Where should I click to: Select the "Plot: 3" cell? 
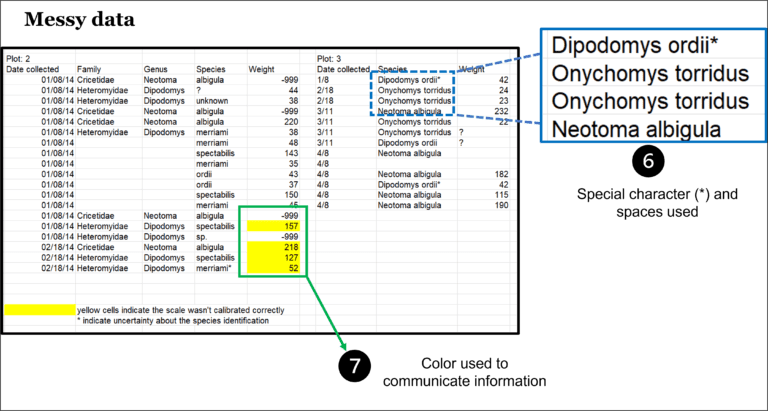(x=329, y=59)
